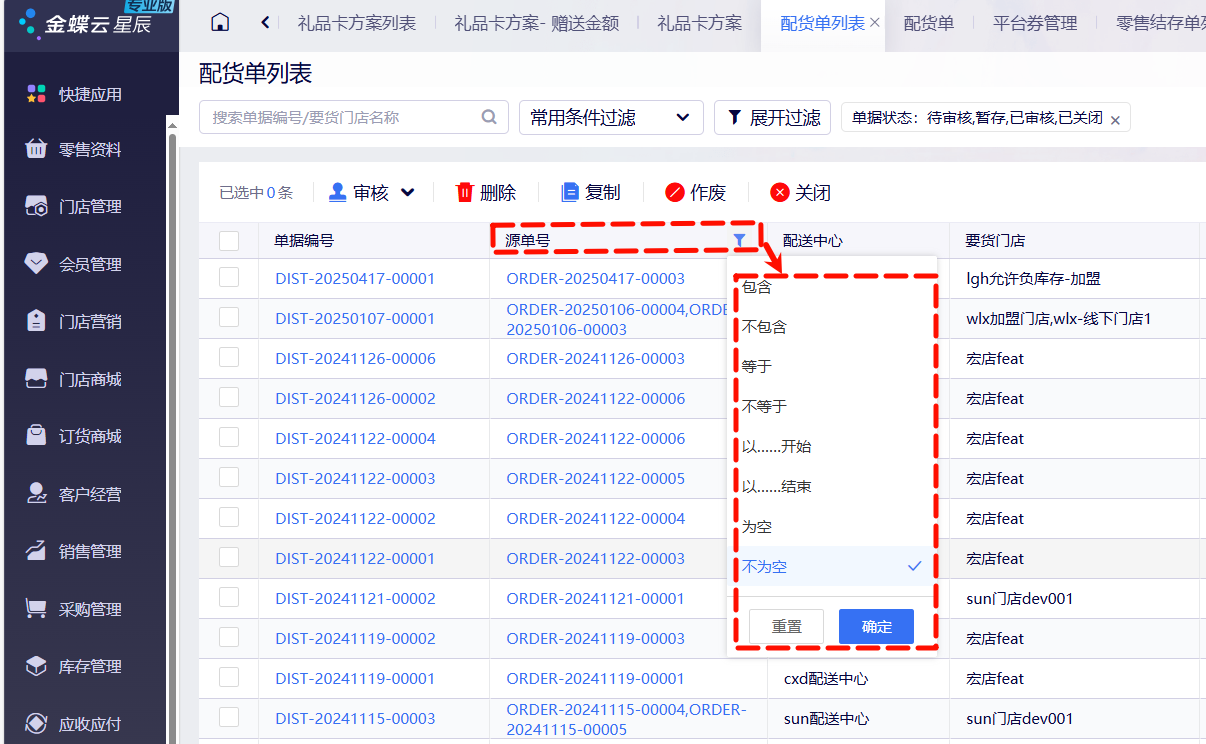Click 确定 button in filter popup
This screenshot has height=744, width=1206.
(x=877, y=626)
